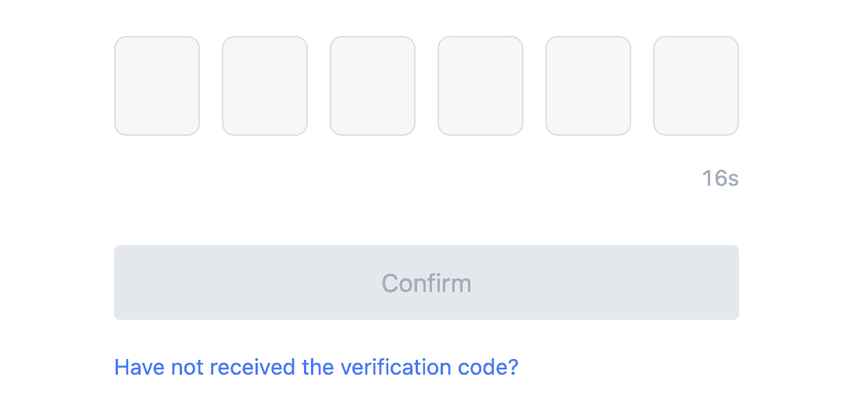
Task: Click the 16s resend countdown timer
Action: [x=720, y=179]
